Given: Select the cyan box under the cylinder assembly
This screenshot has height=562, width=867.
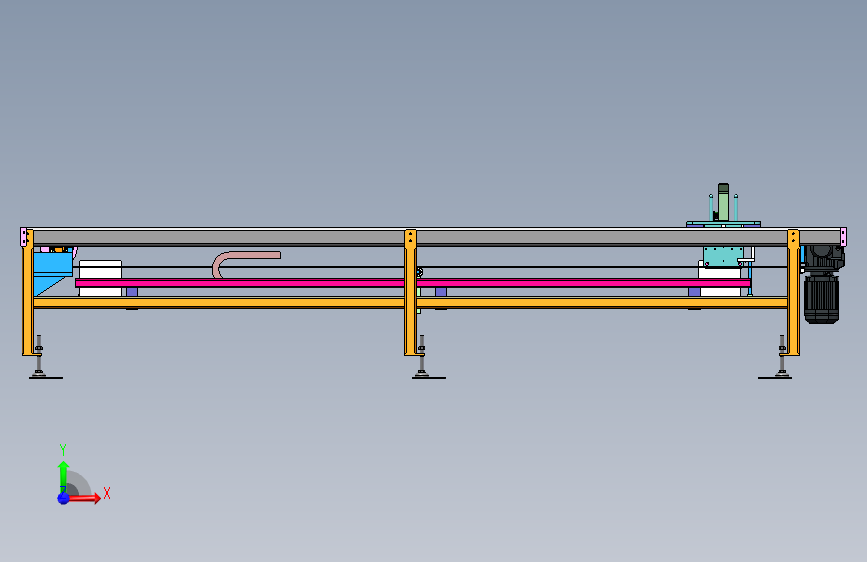Looking at the screenshot, I should coord(723,257).
